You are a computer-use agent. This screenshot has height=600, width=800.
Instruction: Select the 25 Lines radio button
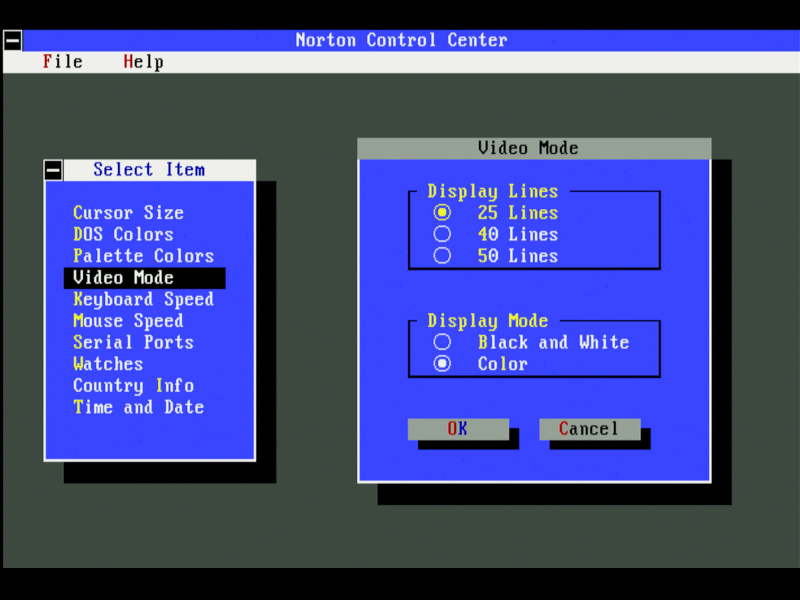point(442,212)
